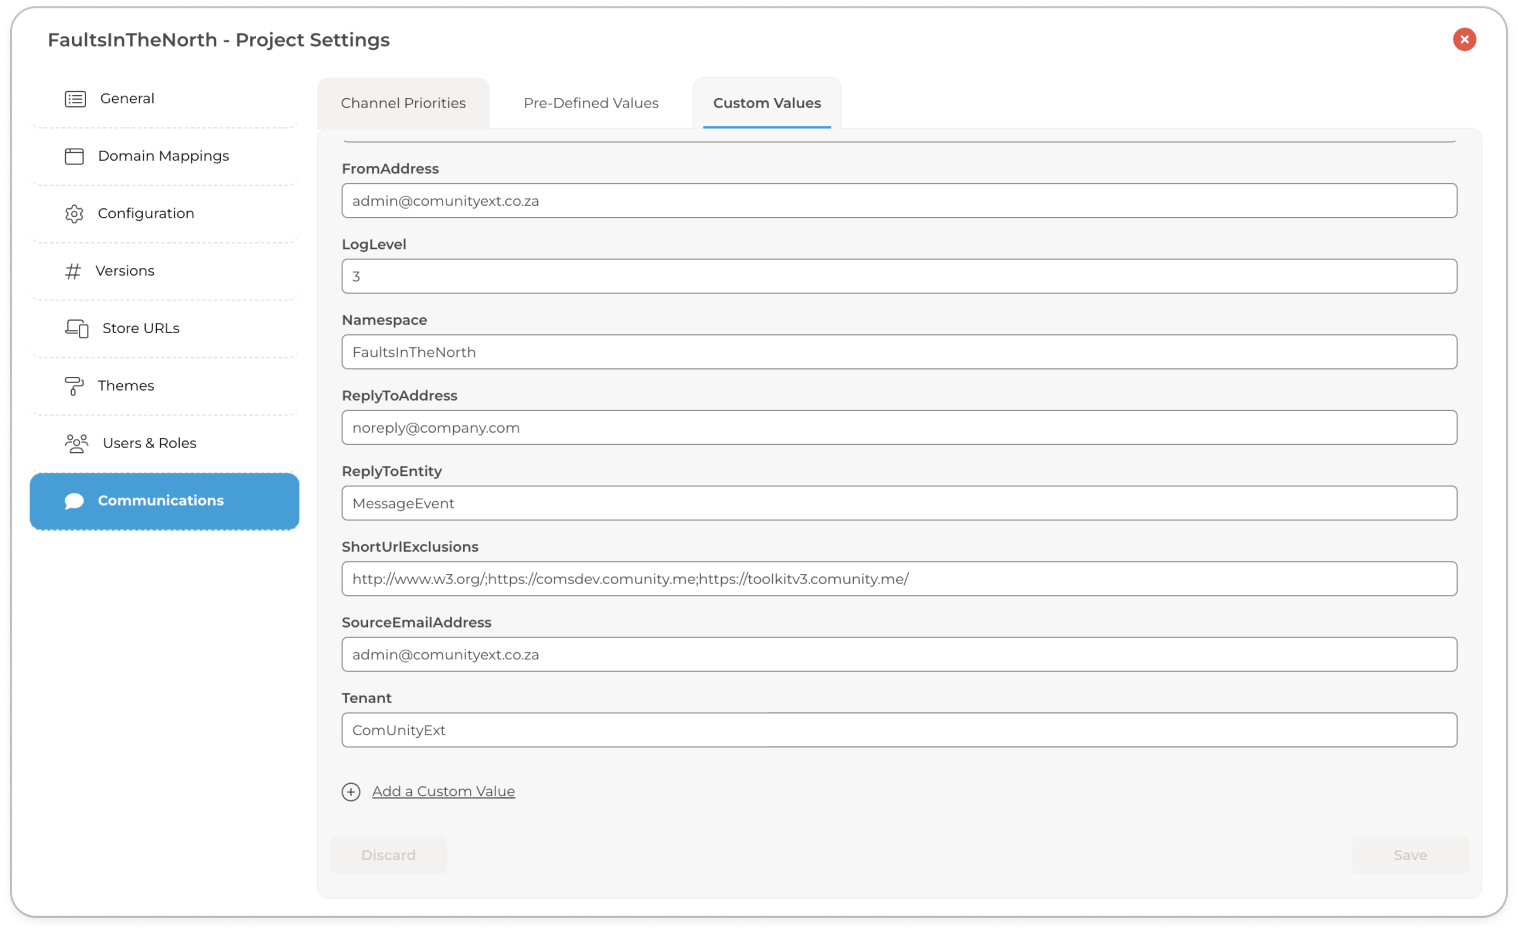Click the Add a Custom Value link
The width and height of the screenshot is (1518, 932).
click(443, 791)
